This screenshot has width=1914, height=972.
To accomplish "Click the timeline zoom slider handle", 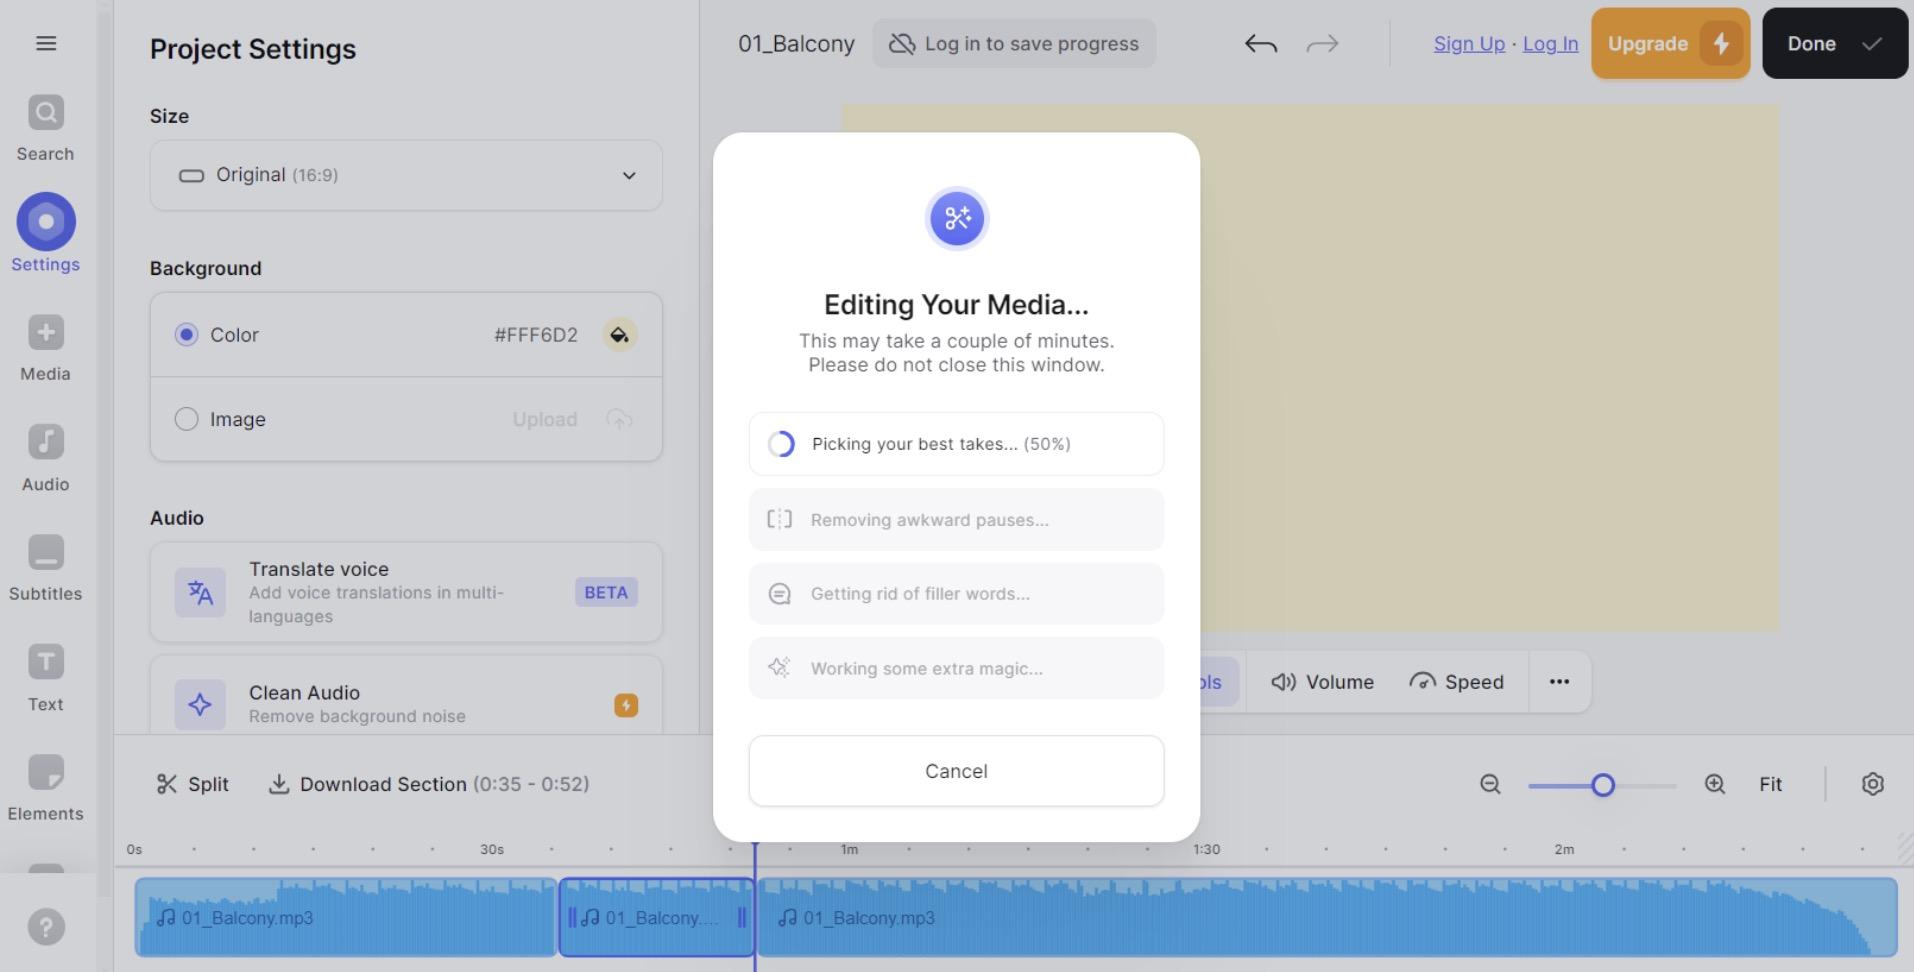I will (x=1603, y=785).
